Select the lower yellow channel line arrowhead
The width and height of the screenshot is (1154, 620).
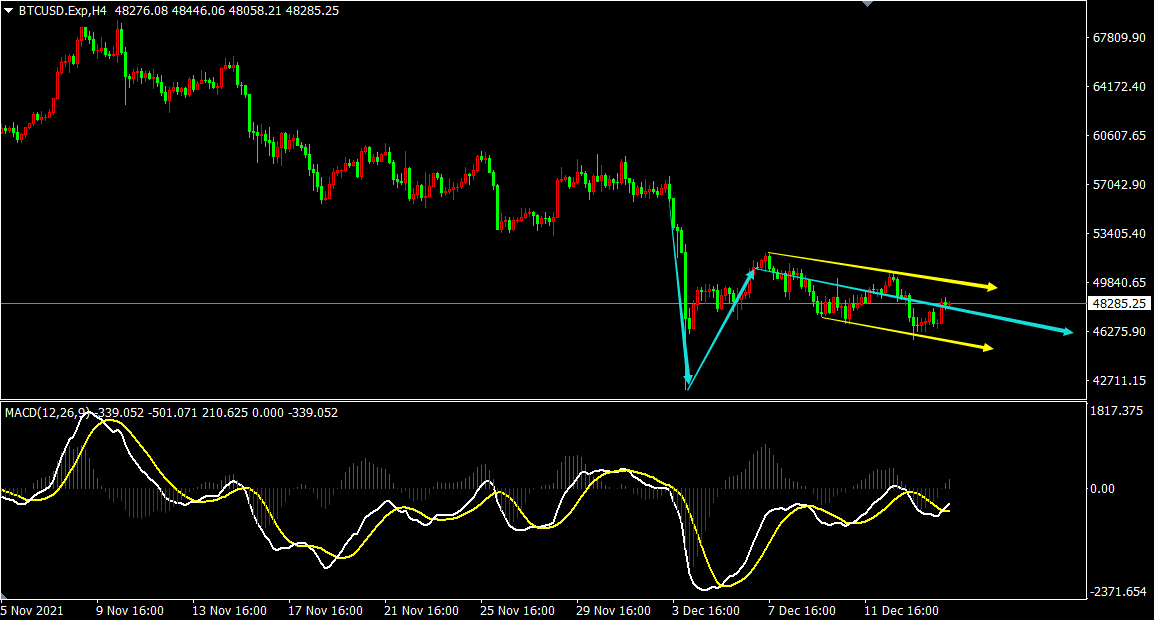988,348
